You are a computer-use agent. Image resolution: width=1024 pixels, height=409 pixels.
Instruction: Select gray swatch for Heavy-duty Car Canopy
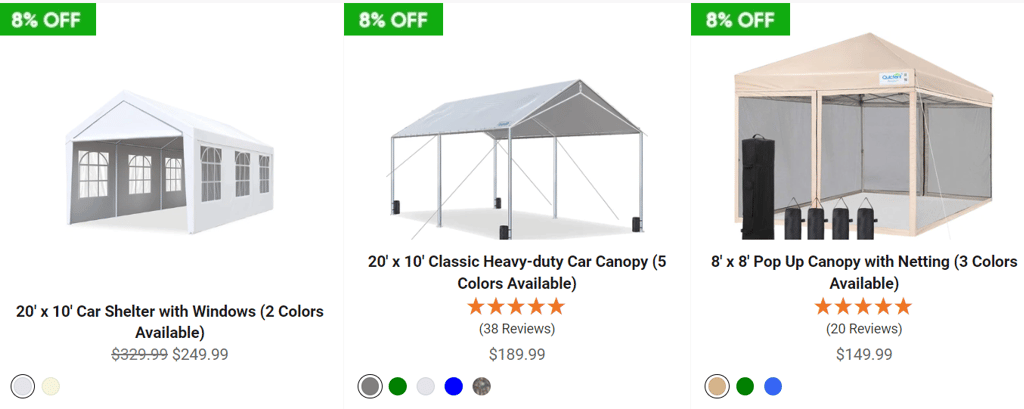click(x=370, y=386)
